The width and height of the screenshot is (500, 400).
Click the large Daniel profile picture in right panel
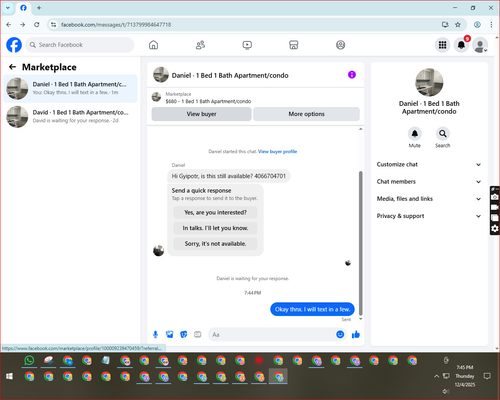coord(429,83)
